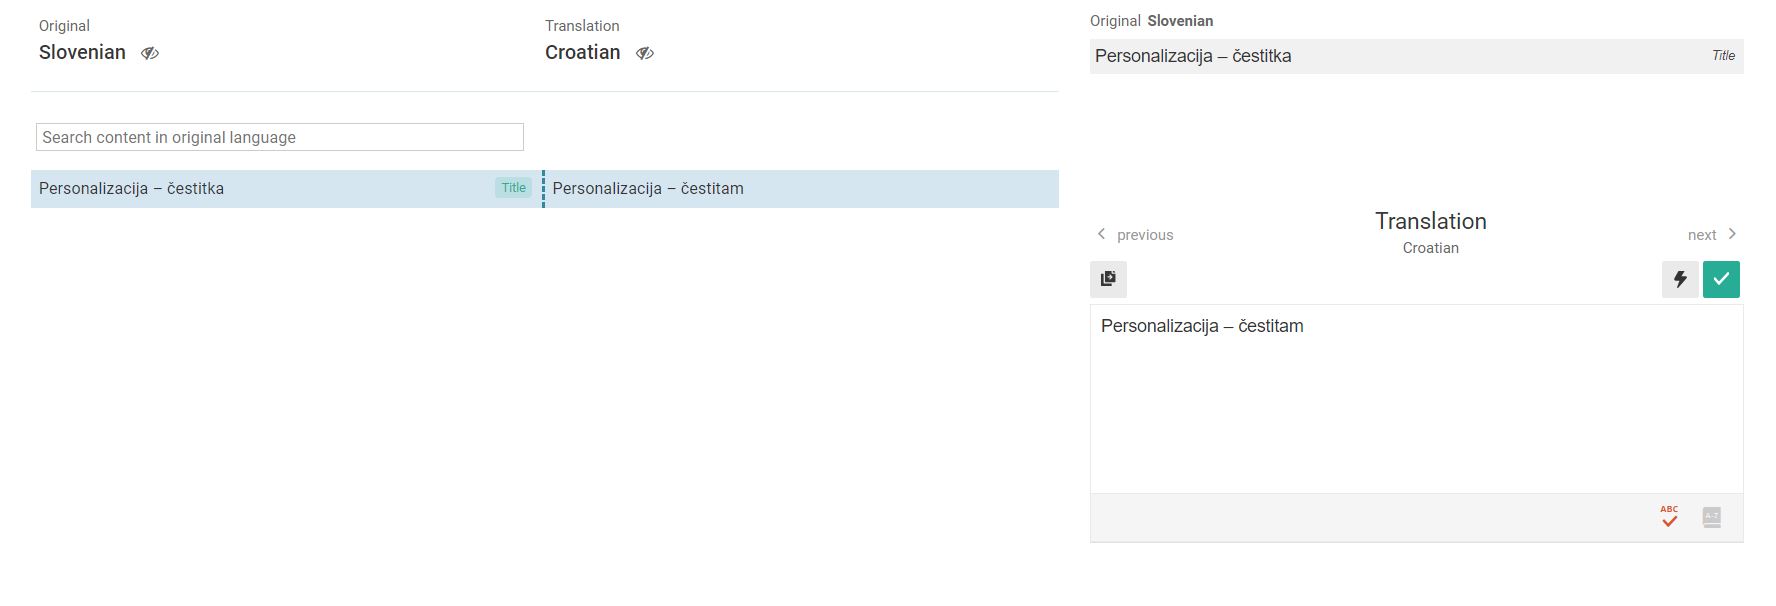Image resolution: width=1776 pixels, height=606 pixels.
Task: Click right chevron beside next
Action: point(1732,234)
